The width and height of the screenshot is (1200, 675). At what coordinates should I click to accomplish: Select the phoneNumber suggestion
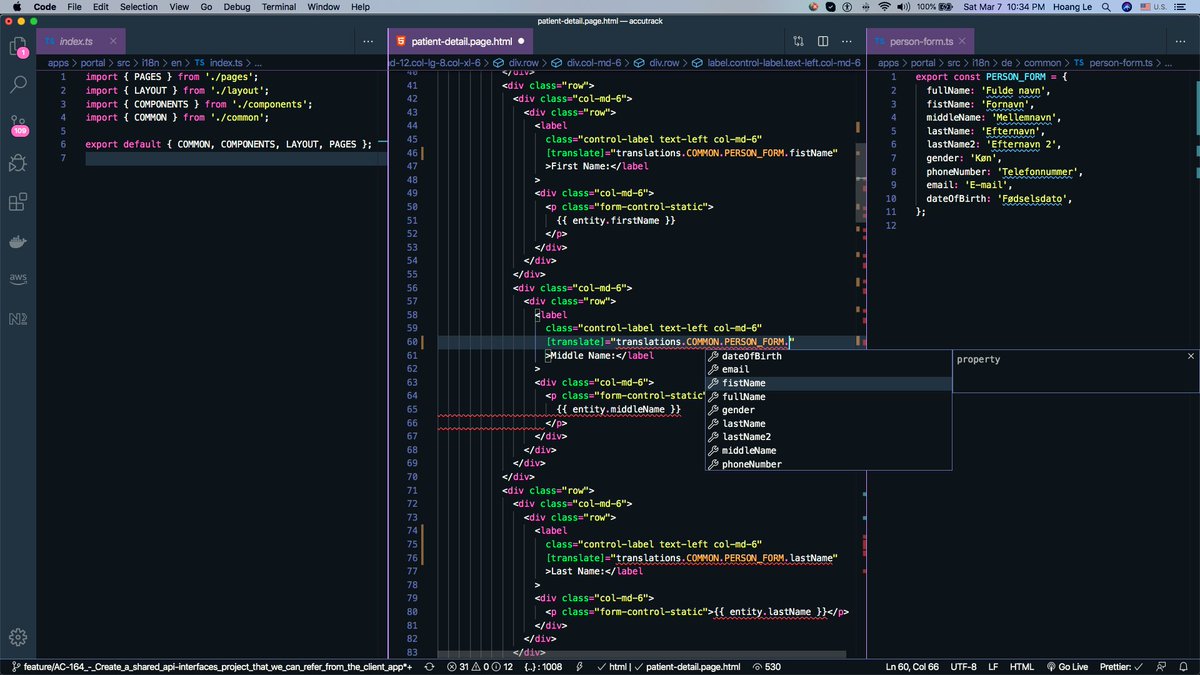(x=828, y=464)
